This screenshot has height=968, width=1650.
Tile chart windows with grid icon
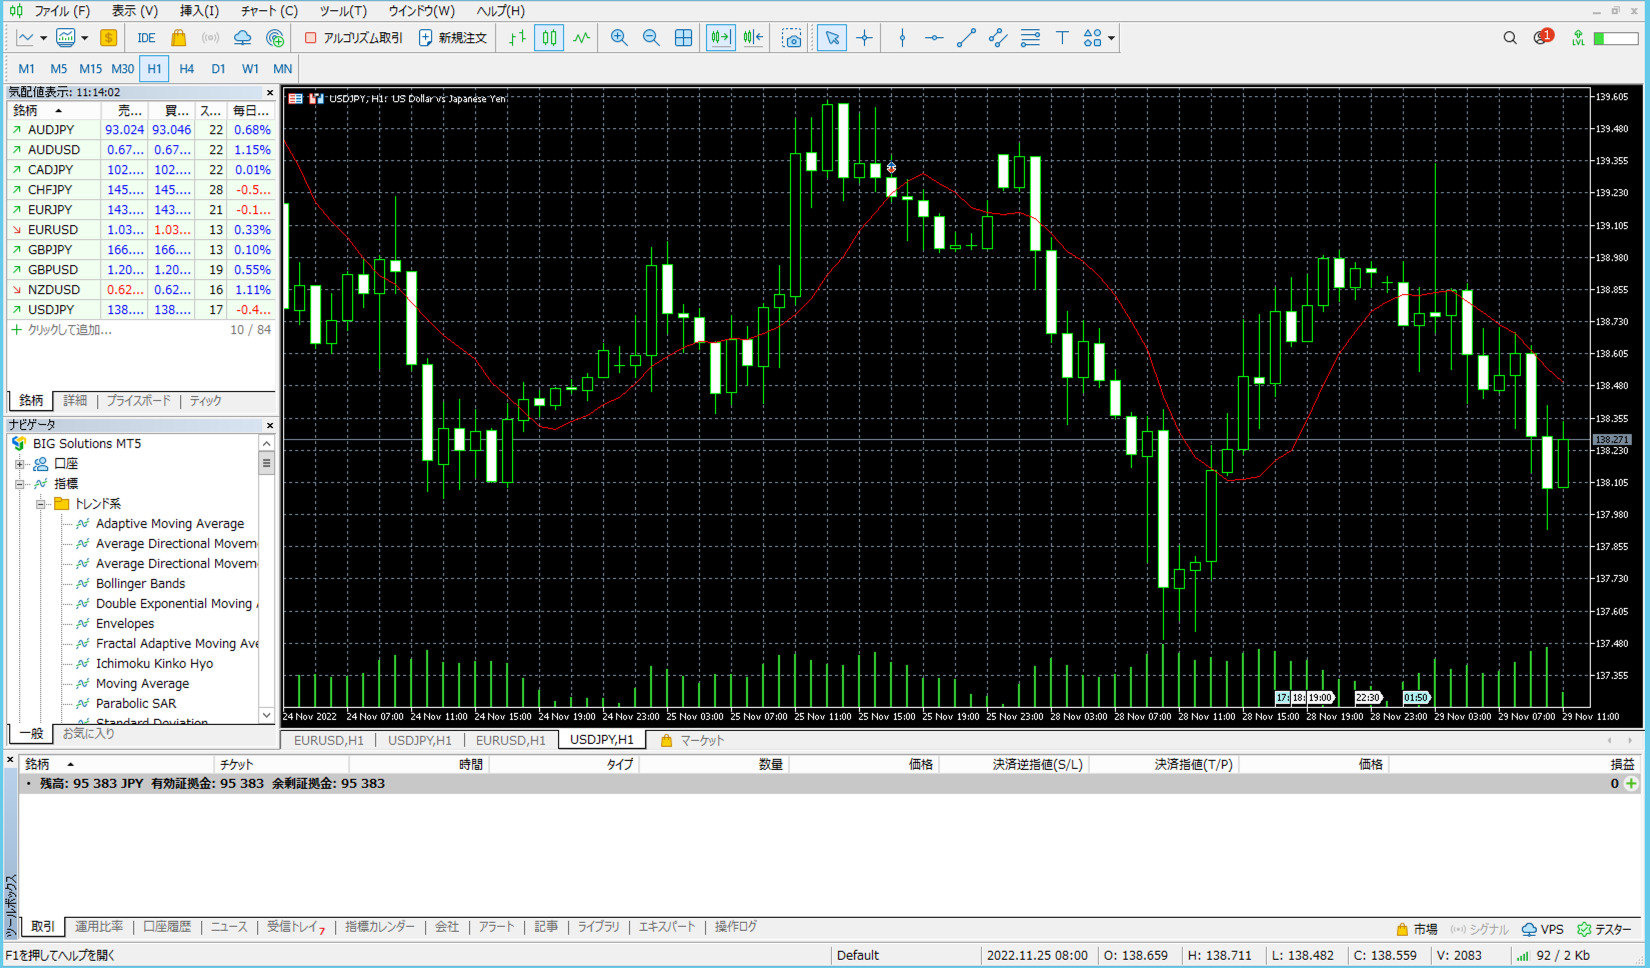(x=683, y=38)
